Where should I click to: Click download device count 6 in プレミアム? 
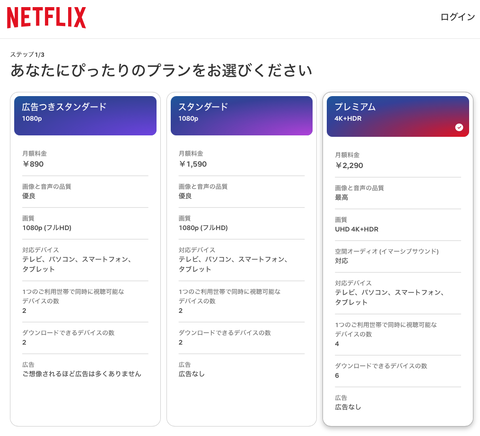pyautogui.click(x=337, y=375)
